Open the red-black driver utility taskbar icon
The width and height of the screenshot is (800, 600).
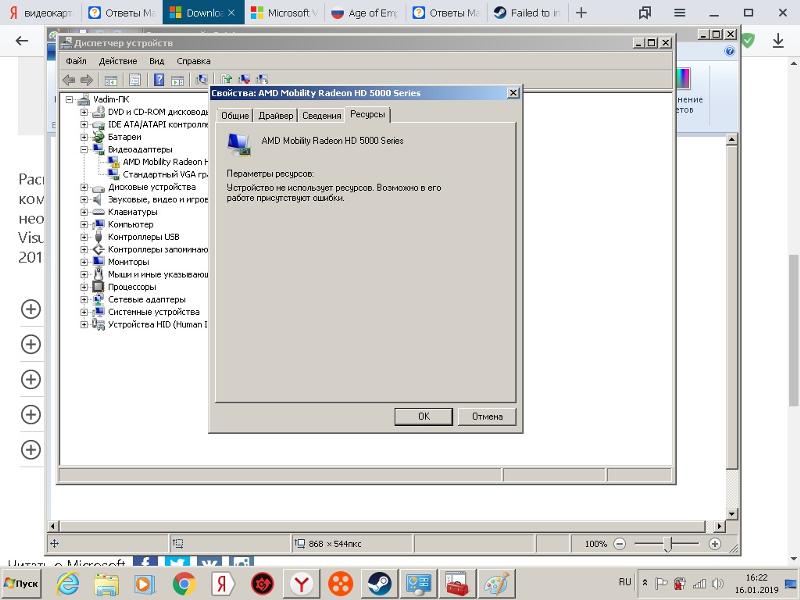(x=262, y=583)
